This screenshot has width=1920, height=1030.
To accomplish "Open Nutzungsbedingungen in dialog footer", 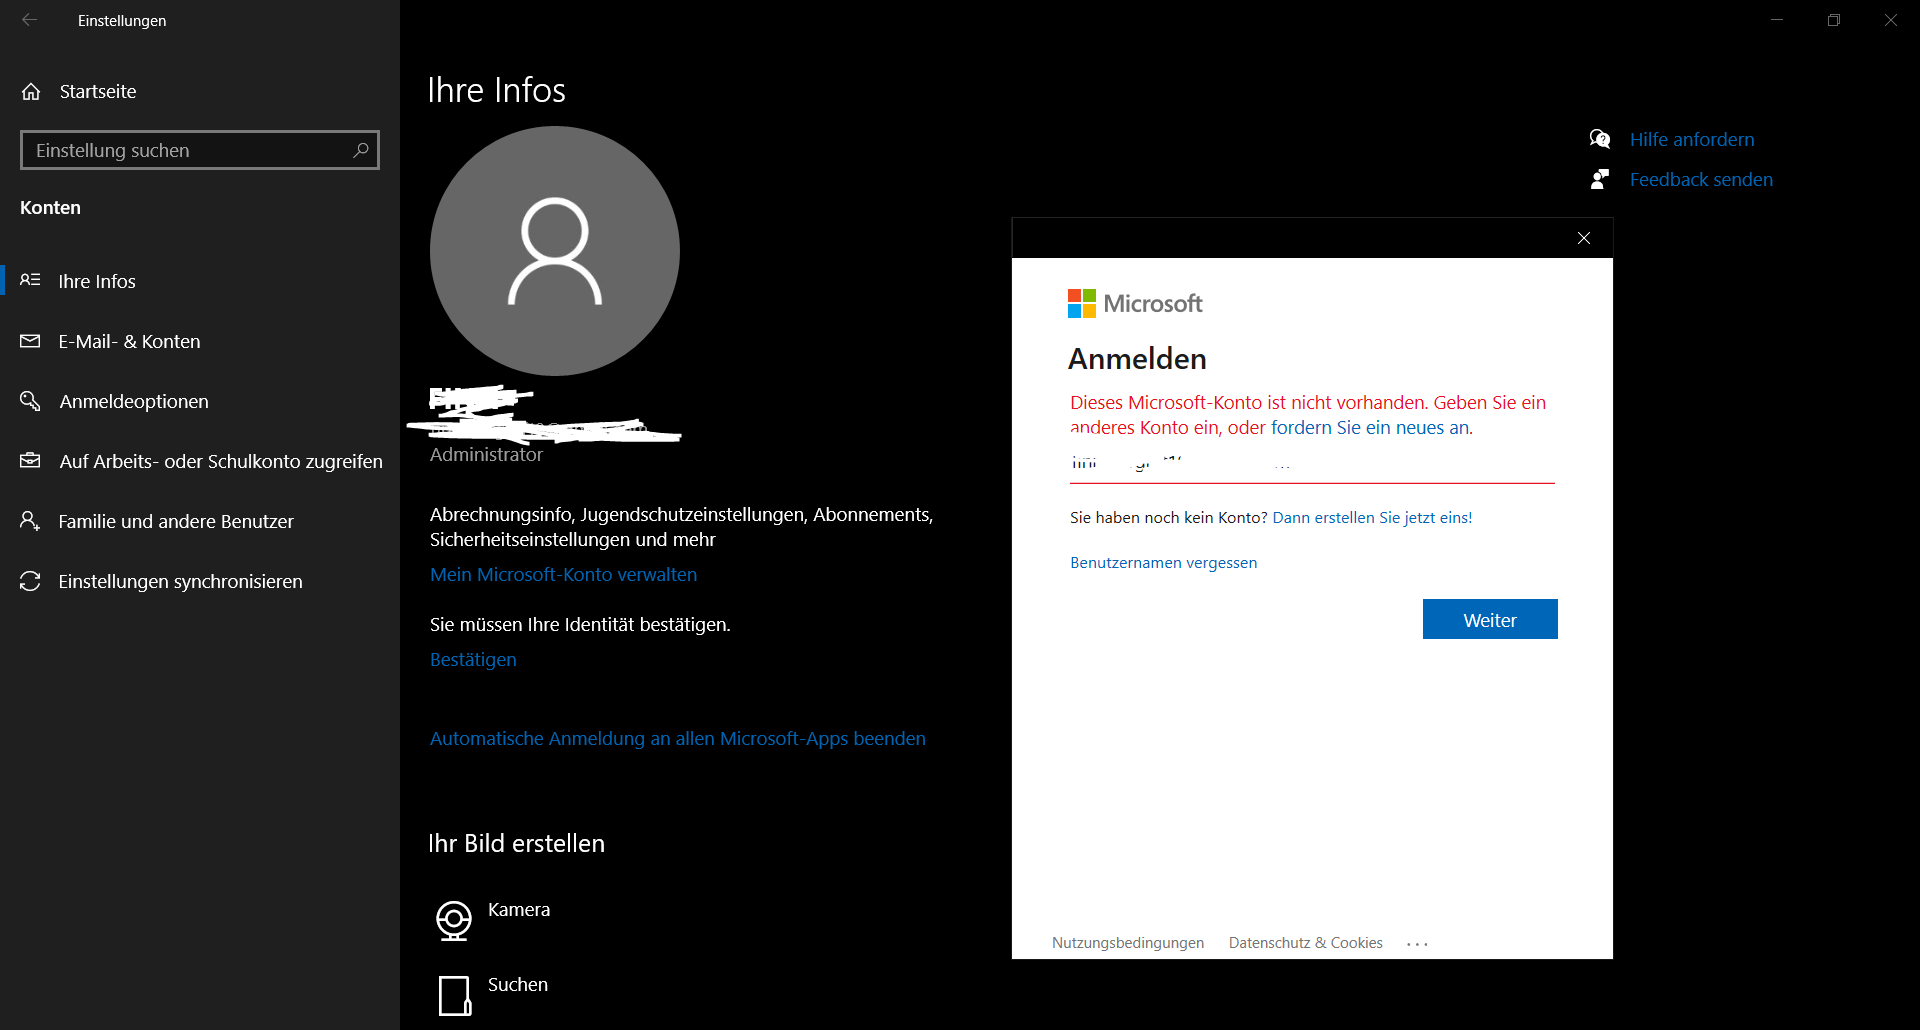I will coord(1128,943).
